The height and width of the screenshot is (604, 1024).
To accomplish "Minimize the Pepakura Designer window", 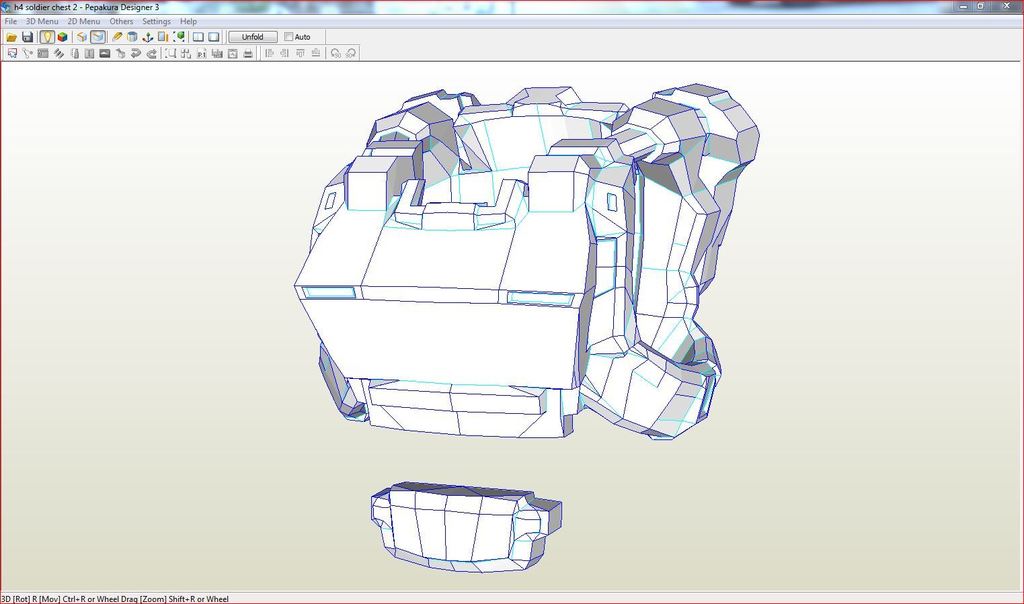I will (964, 6).
